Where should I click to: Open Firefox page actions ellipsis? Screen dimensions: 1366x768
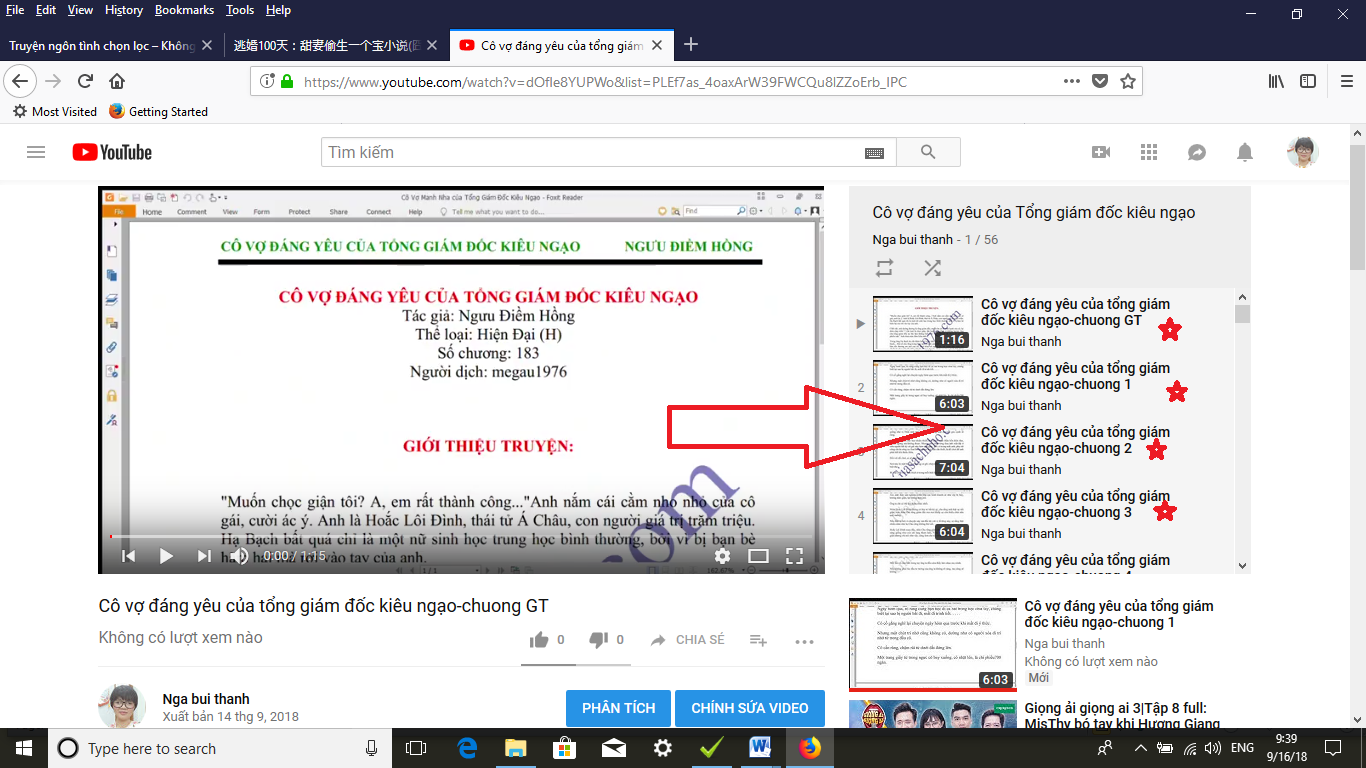tap(1071, 82)
